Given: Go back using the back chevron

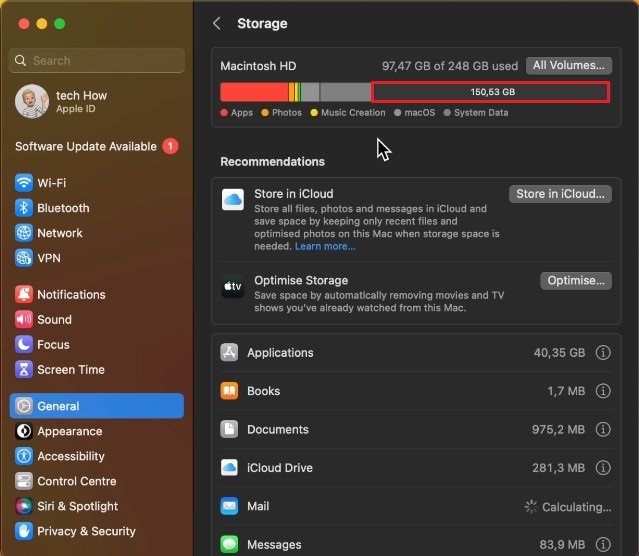Looking at the screenshot, I should pyautogui.click(x=217, y=23).
